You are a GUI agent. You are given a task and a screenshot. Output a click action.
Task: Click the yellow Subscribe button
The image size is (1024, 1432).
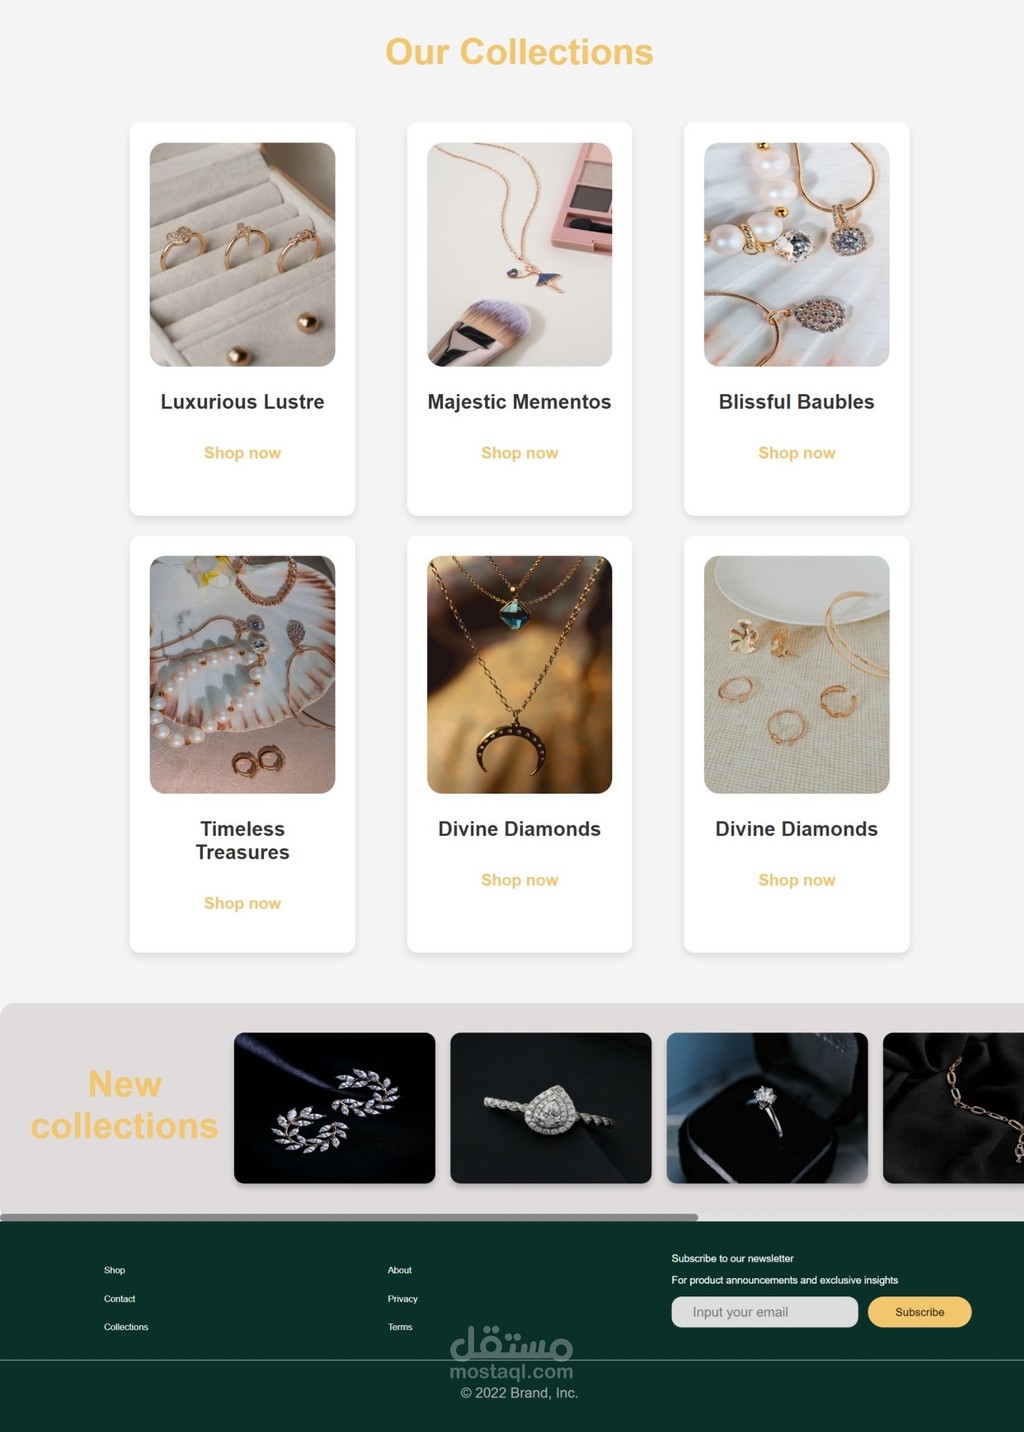tap(919, 1312)
